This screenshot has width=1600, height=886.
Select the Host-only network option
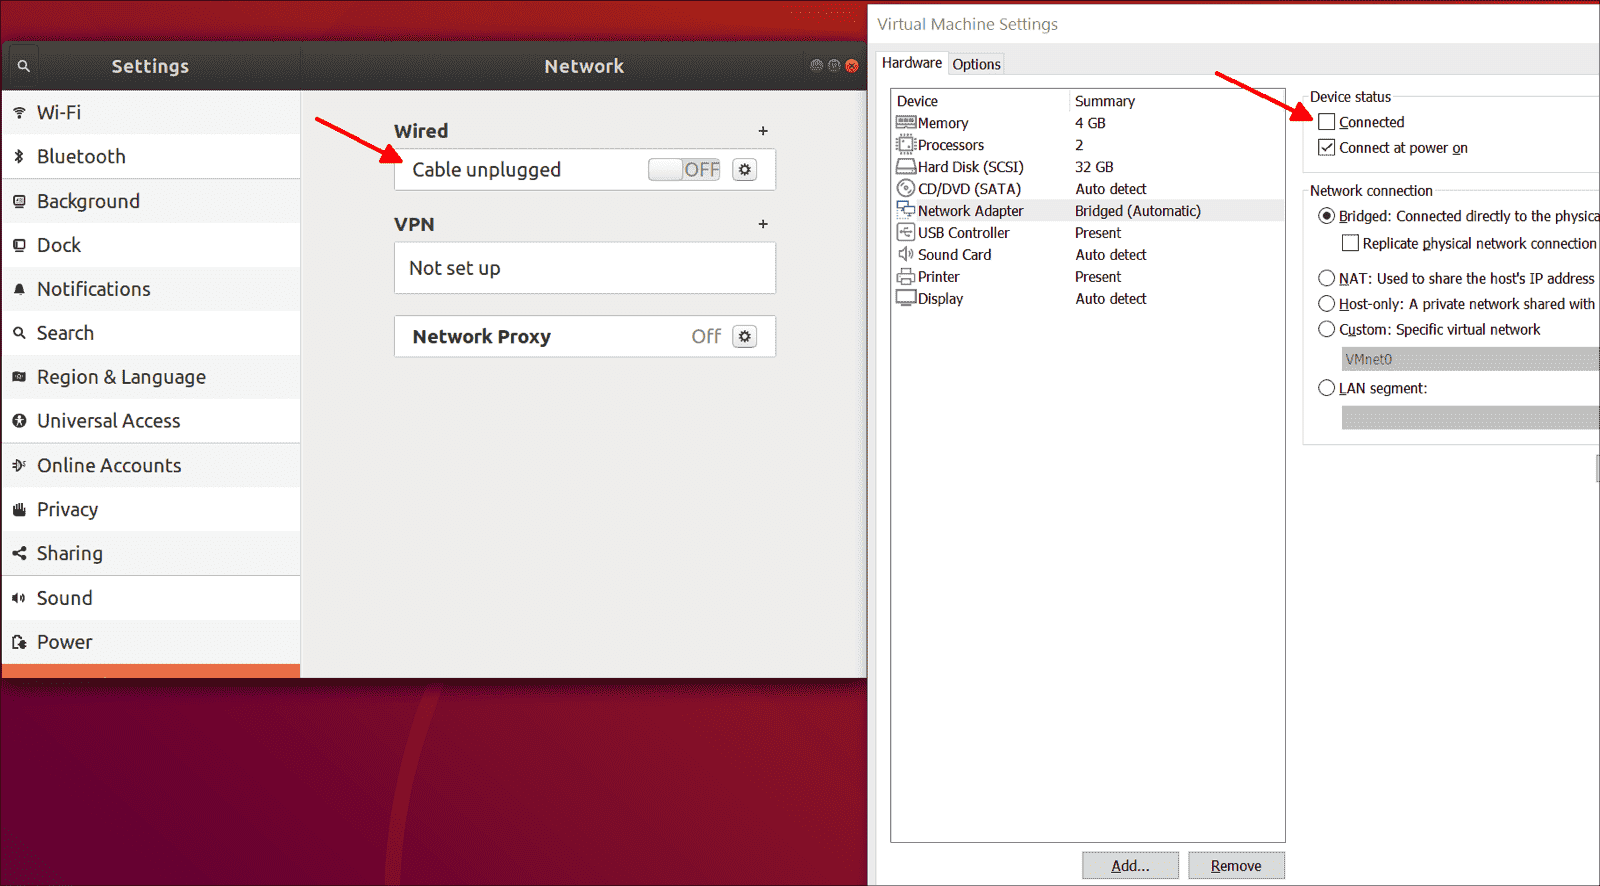[1327, 304]
